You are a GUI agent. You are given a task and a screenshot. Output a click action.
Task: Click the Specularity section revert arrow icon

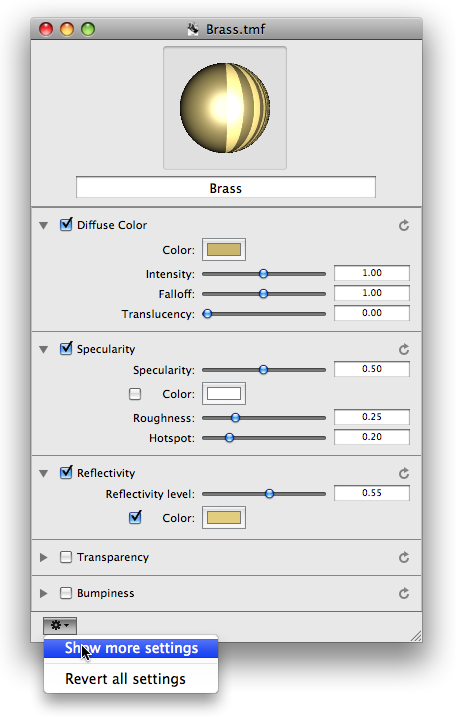pos(403,349)
